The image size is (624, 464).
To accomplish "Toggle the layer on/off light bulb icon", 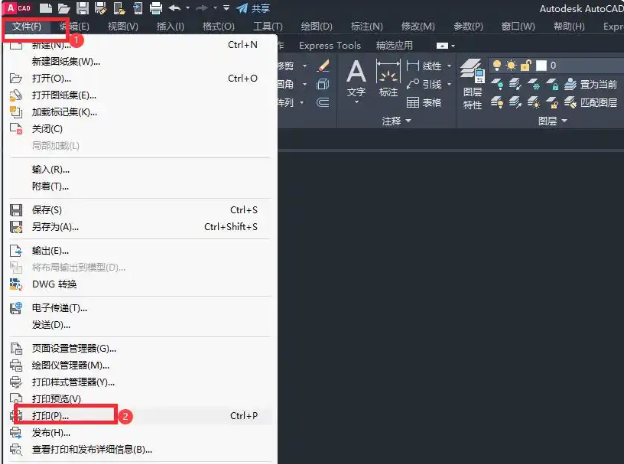I will (497, 65).
